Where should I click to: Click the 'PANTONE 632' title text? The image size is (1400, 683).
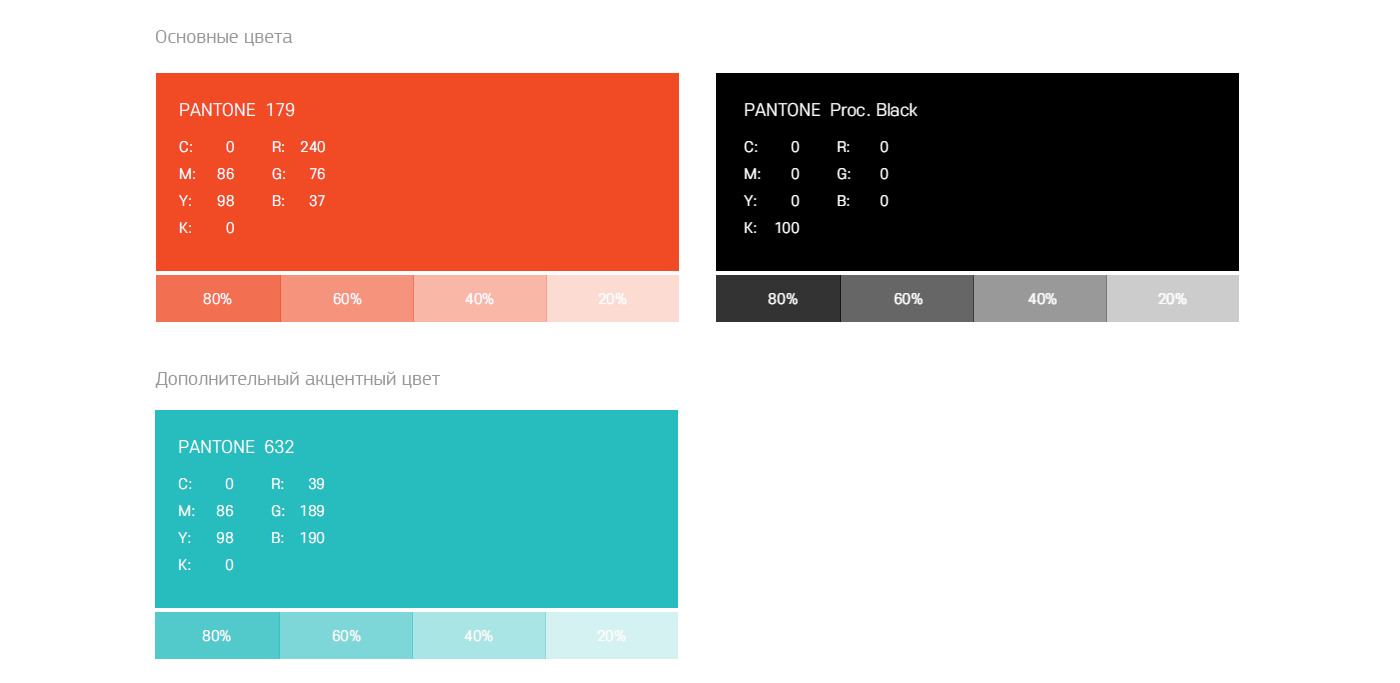(236, 447)
